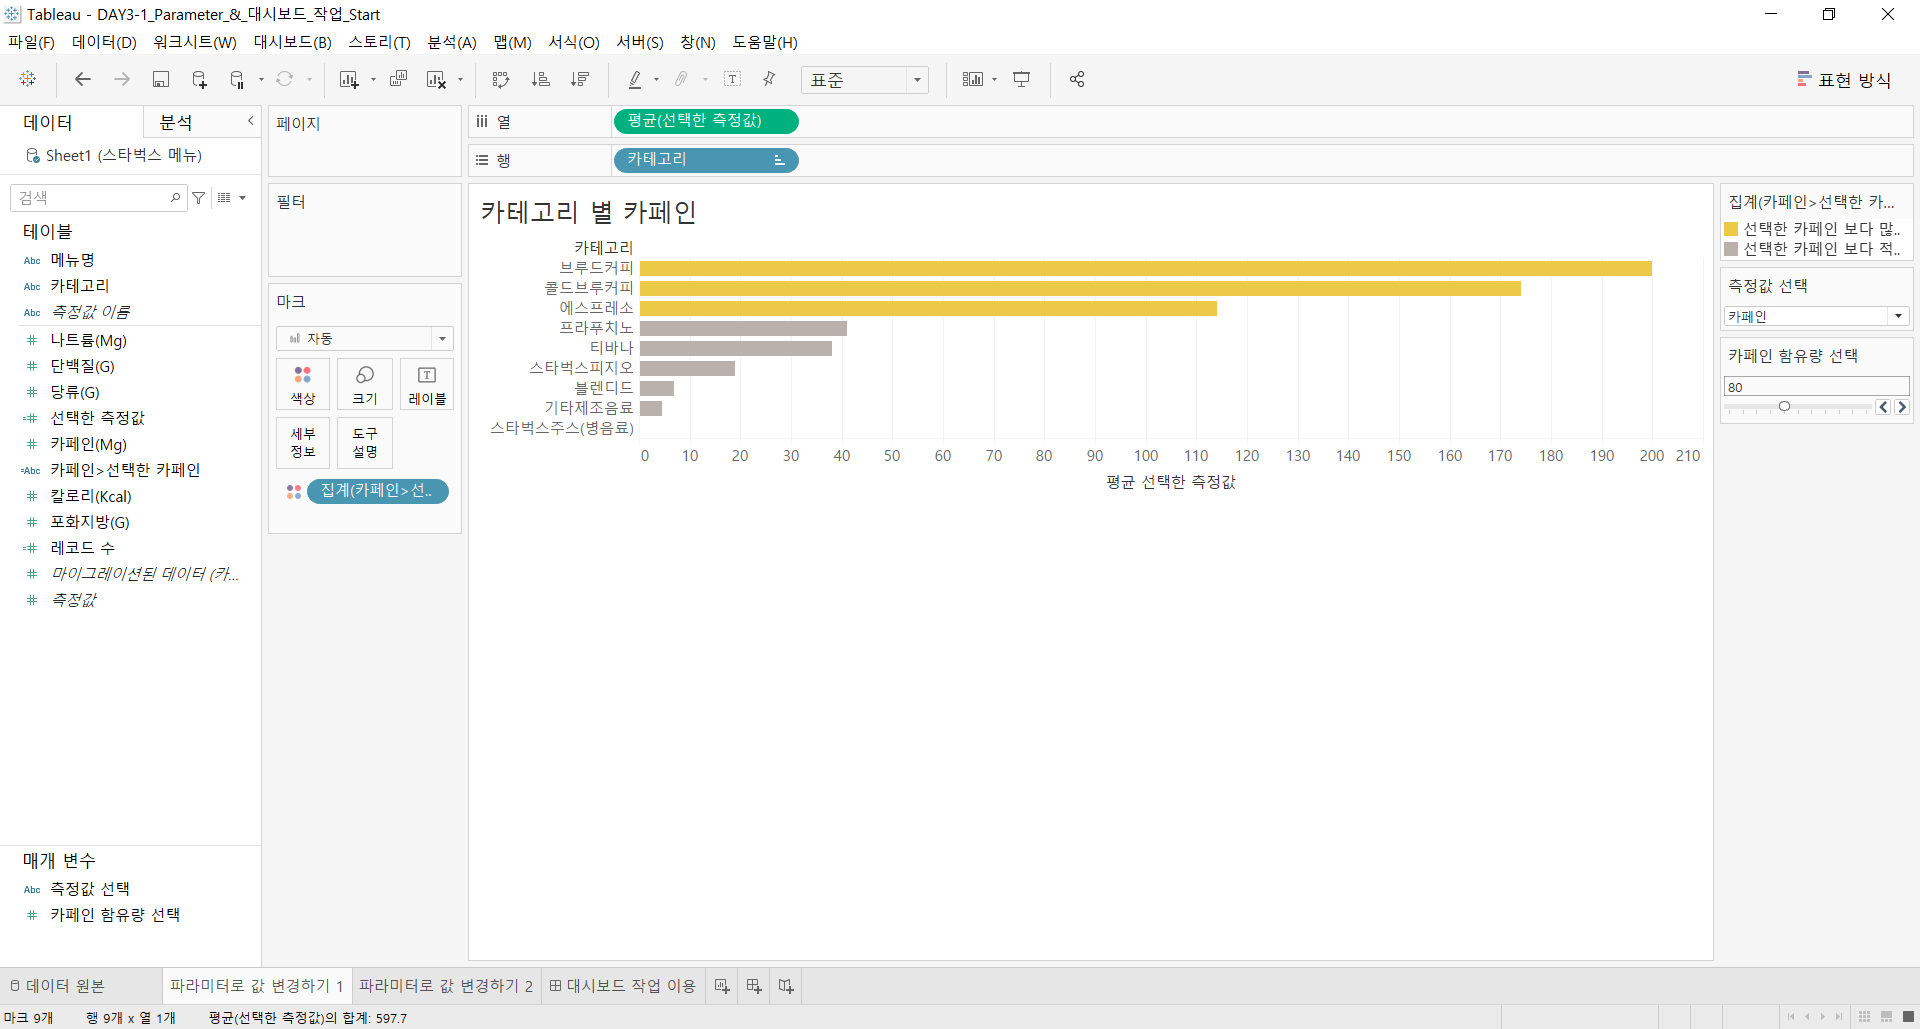Collapse the data pane with arrow
The height and width of the screenshot is (1029, 1920).
click(x=251, y=121)
